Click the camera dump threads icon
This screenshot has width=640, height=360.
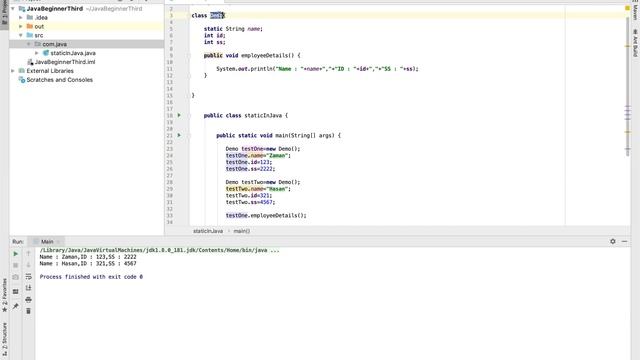pyautogui.click(x=16, y=277)
